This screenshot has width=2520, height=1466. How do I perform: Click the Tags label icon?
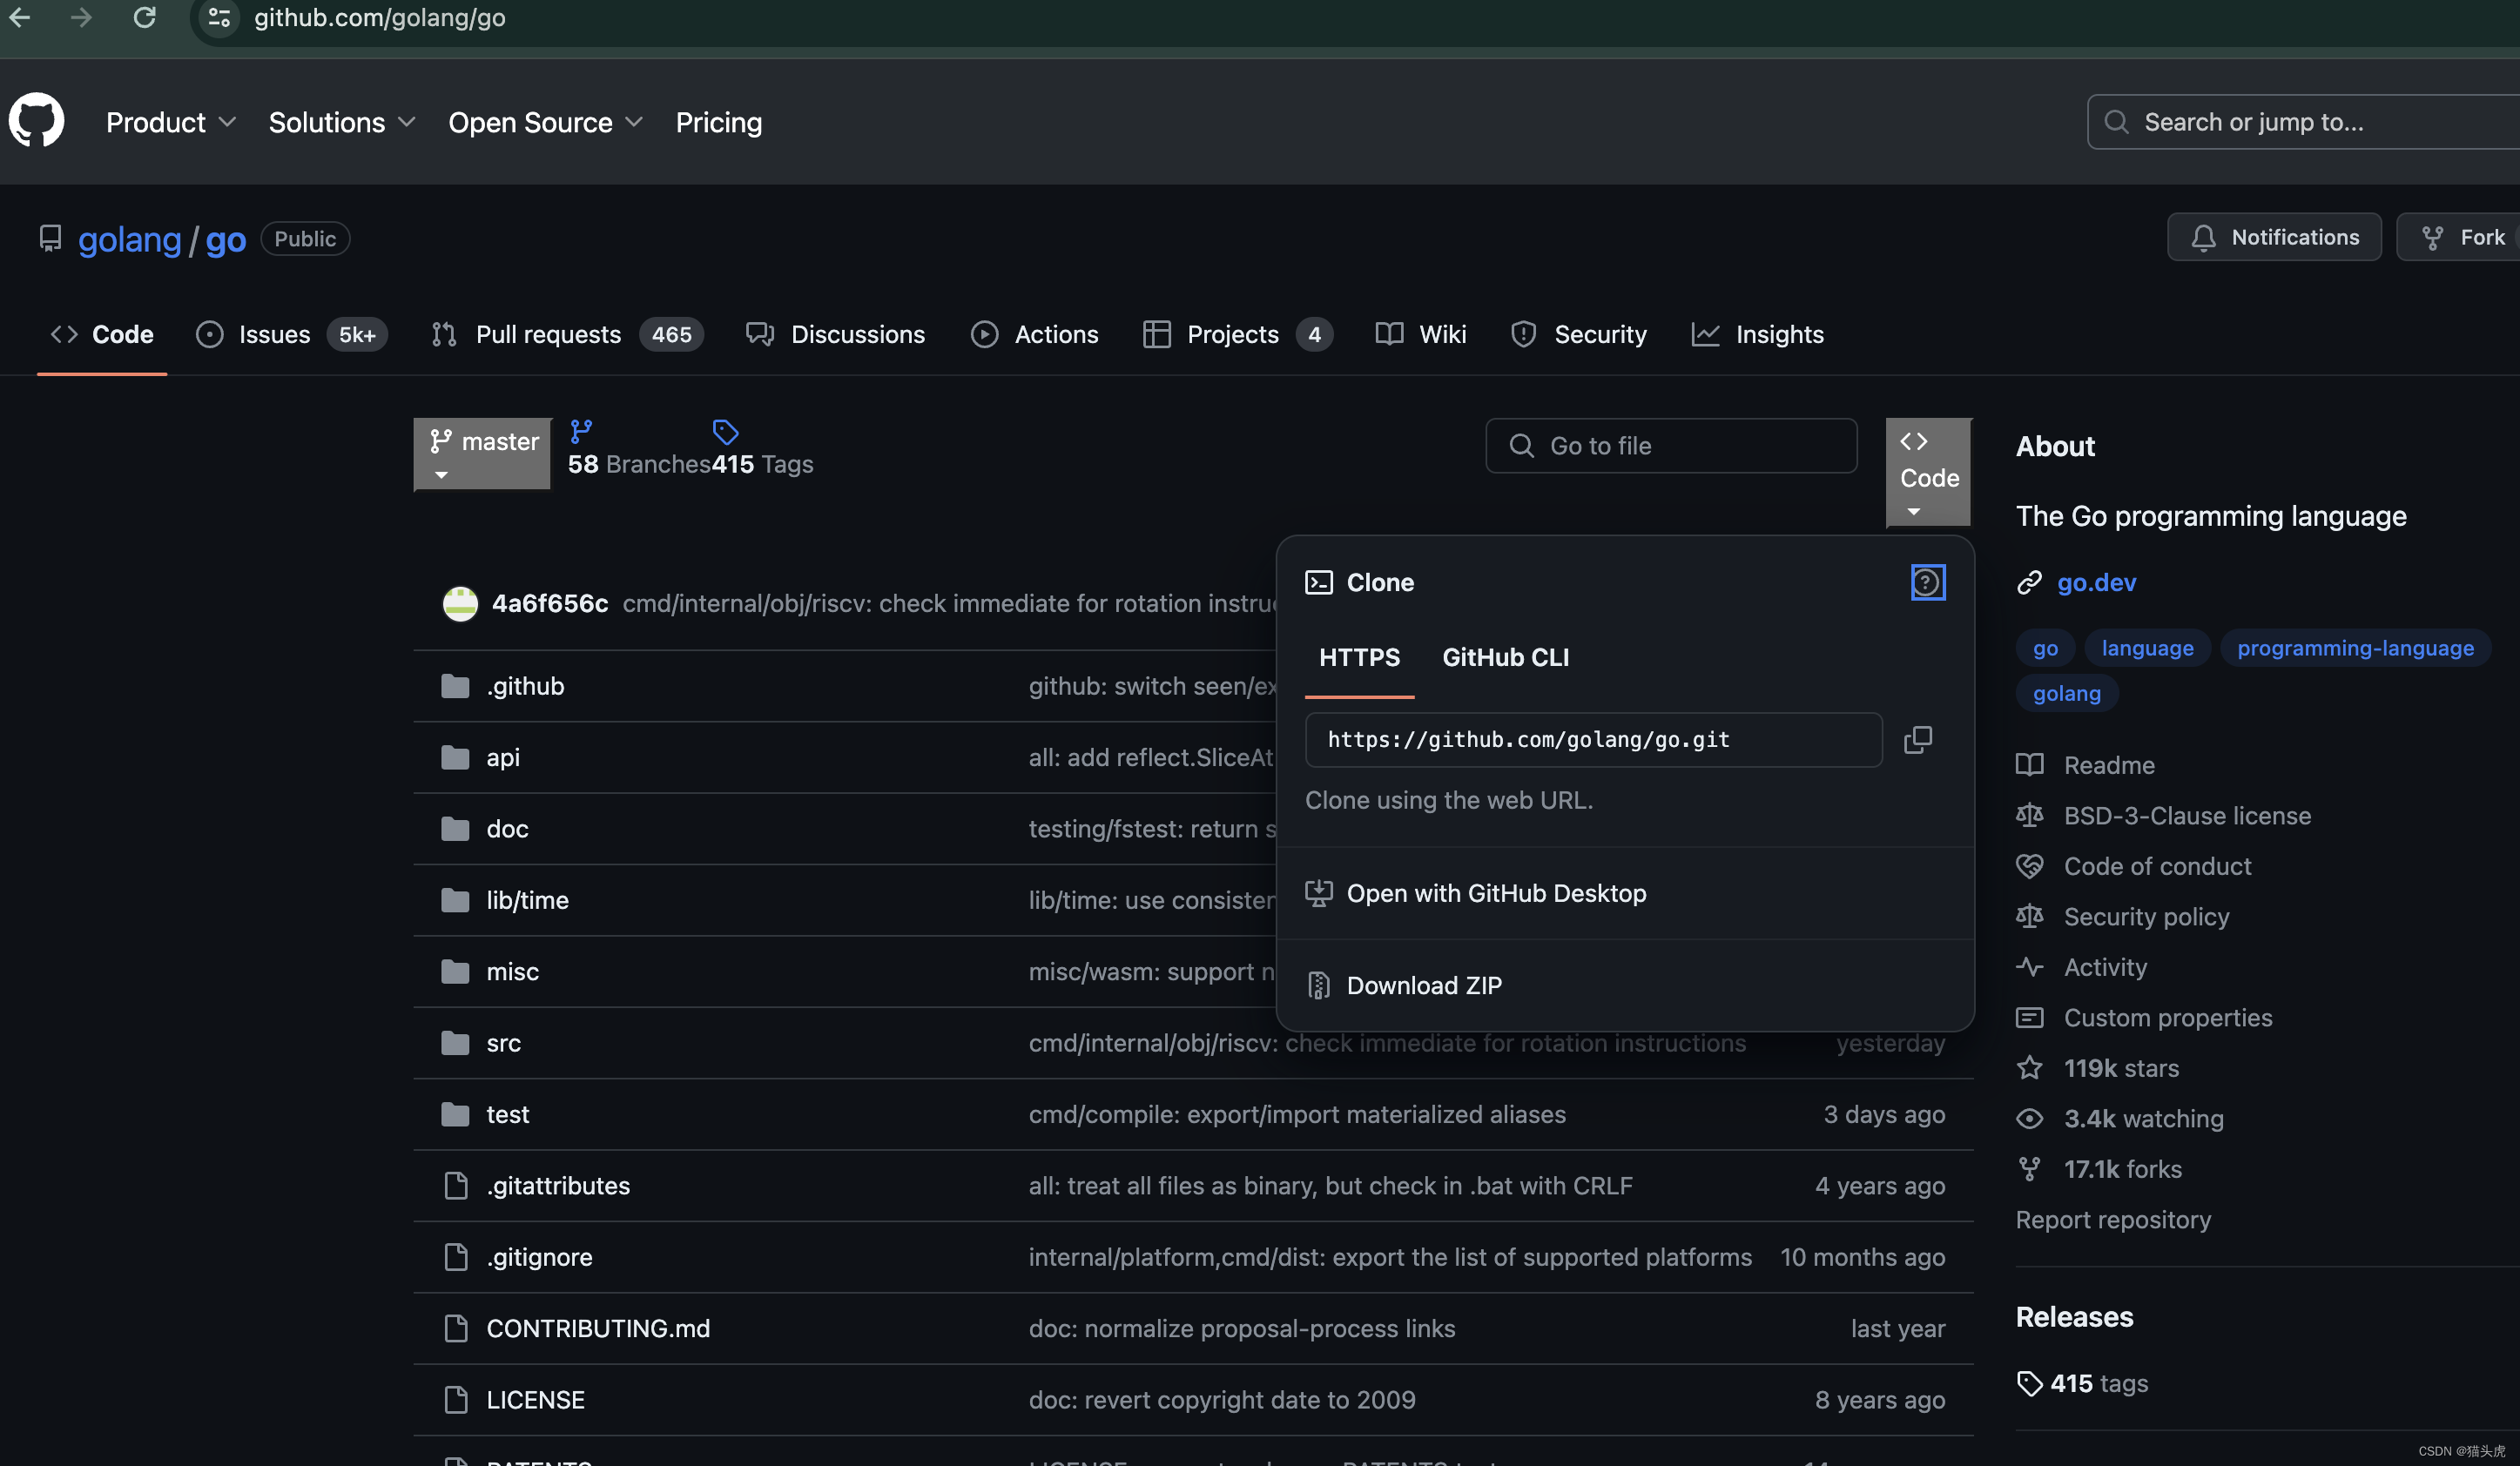click(725, 432)
